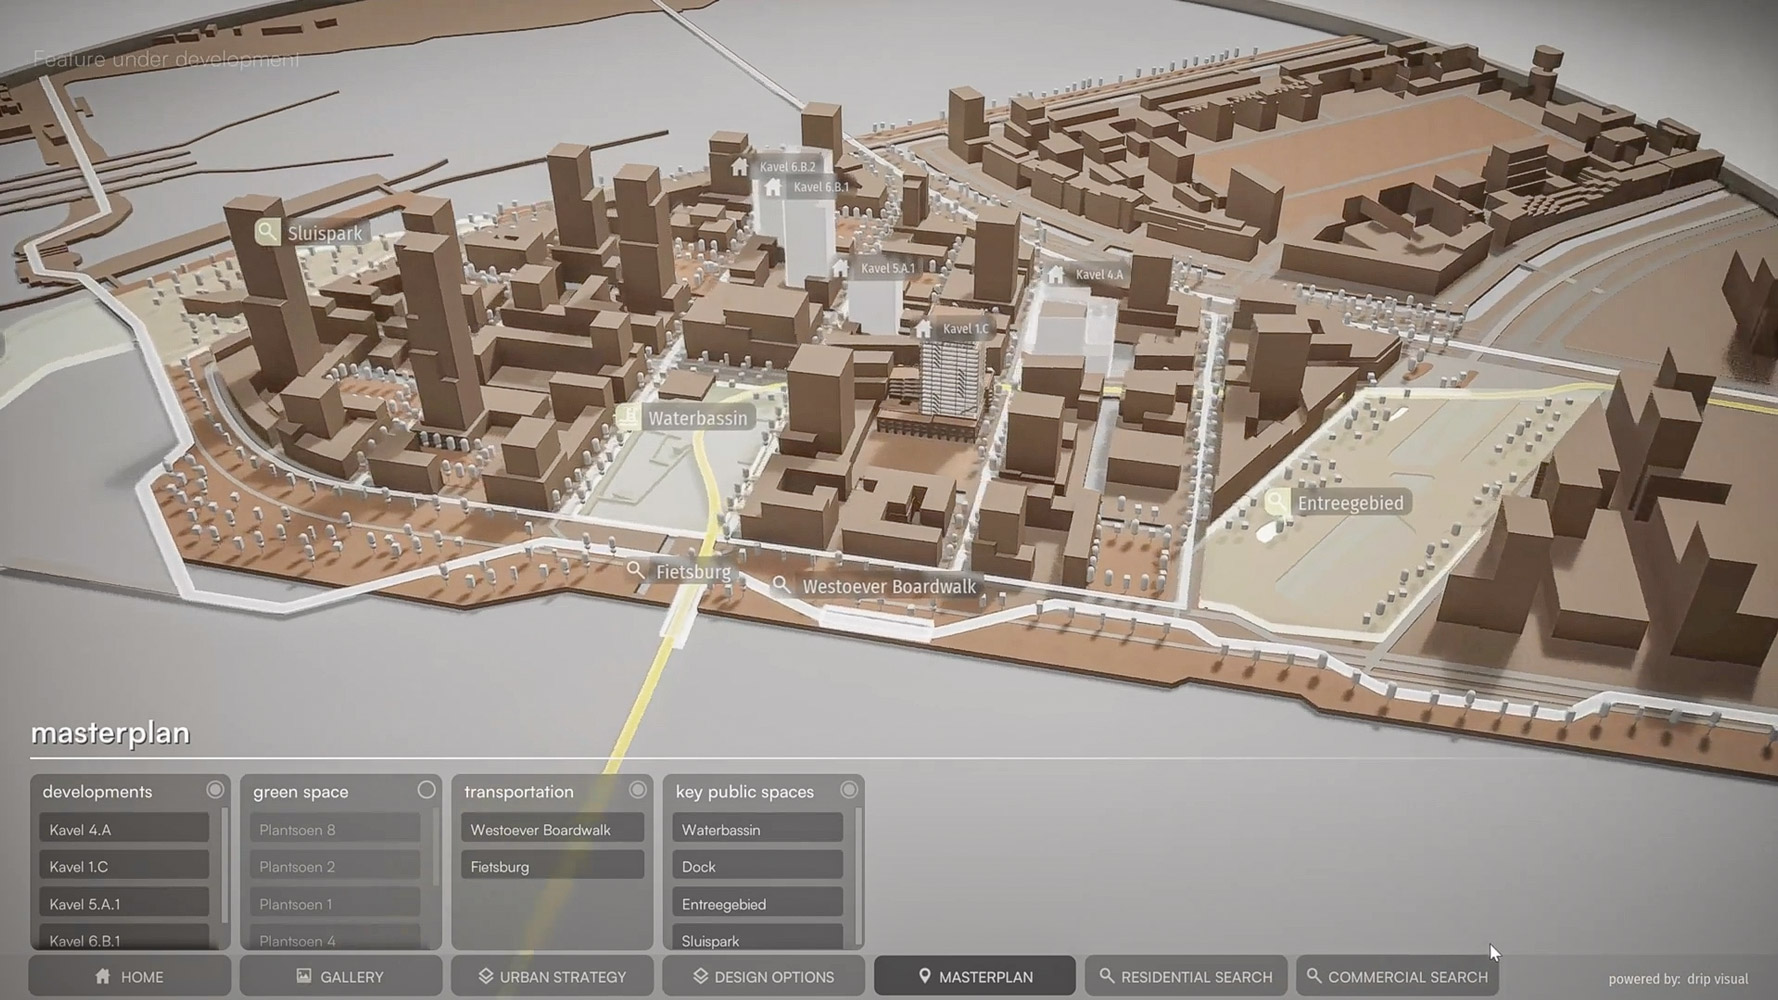The width and height of the screenshot is (1778, 1000).
Task: Click the Westoever Boardwalk map marker icon
Action: (782, 586)
